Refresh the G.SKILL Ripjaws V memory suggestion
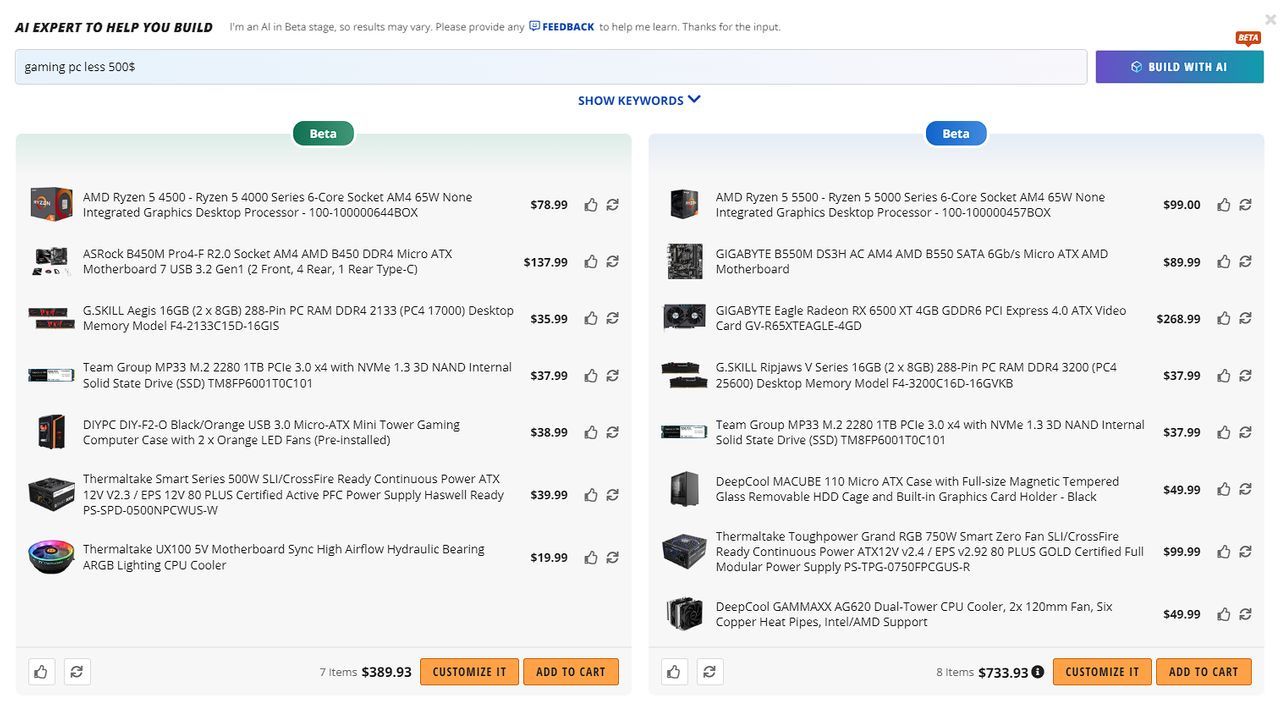The width and height of the screenshot is (1280, 720). 1245,376
